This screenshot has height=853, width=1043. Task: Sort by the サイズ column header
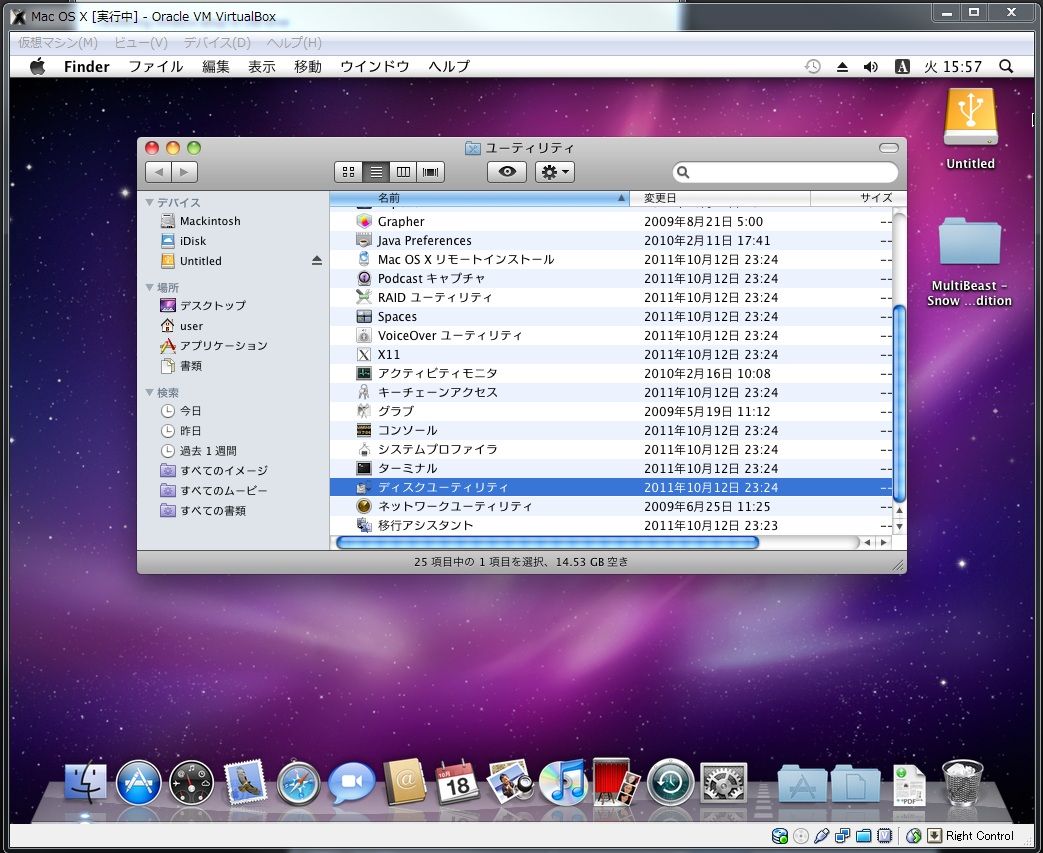tap(858, 198)
